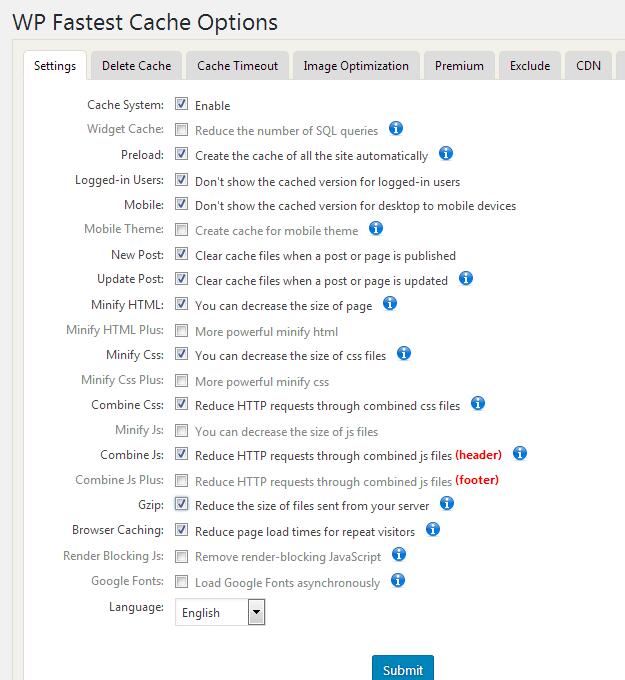Open Google Fonts info icon

pos(398,580)
